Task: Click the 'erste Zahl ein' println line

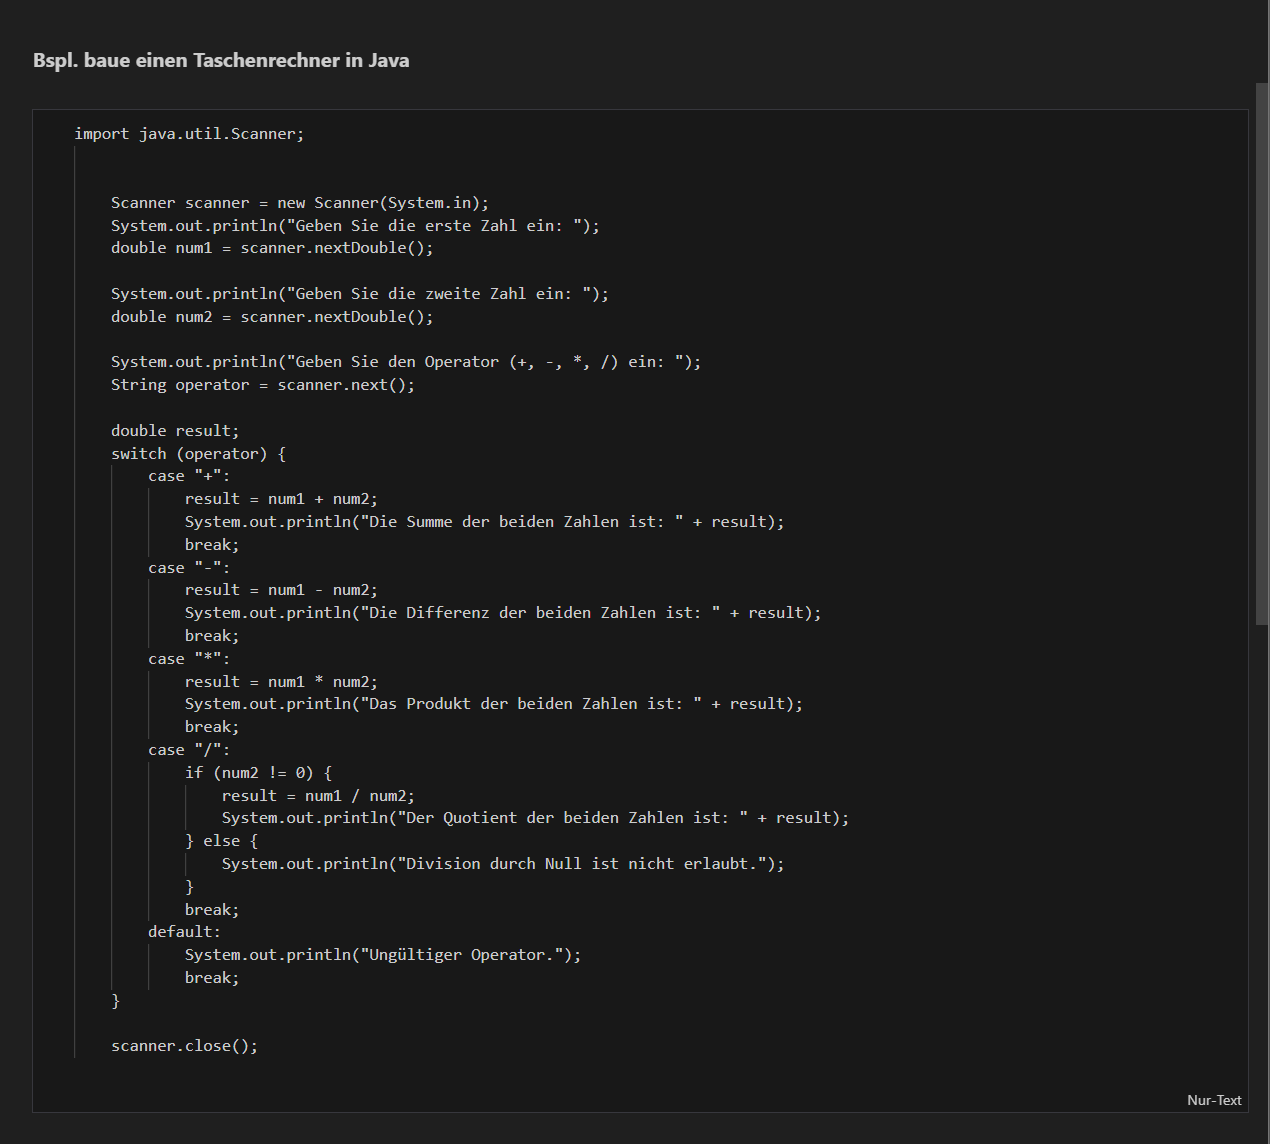Action: click(355, 226)
